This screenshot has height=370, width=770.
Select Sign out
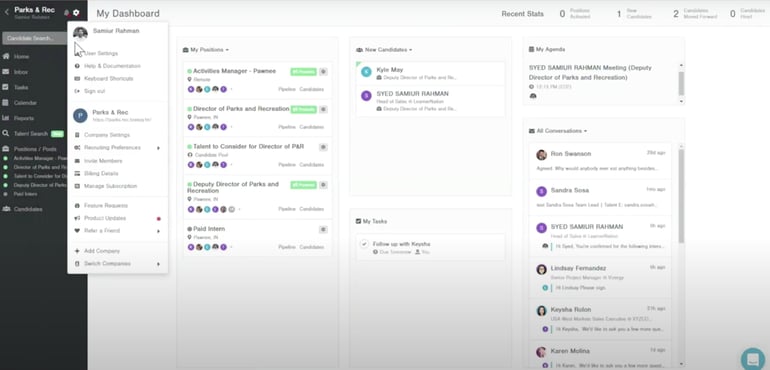click(x=94, y=91)
